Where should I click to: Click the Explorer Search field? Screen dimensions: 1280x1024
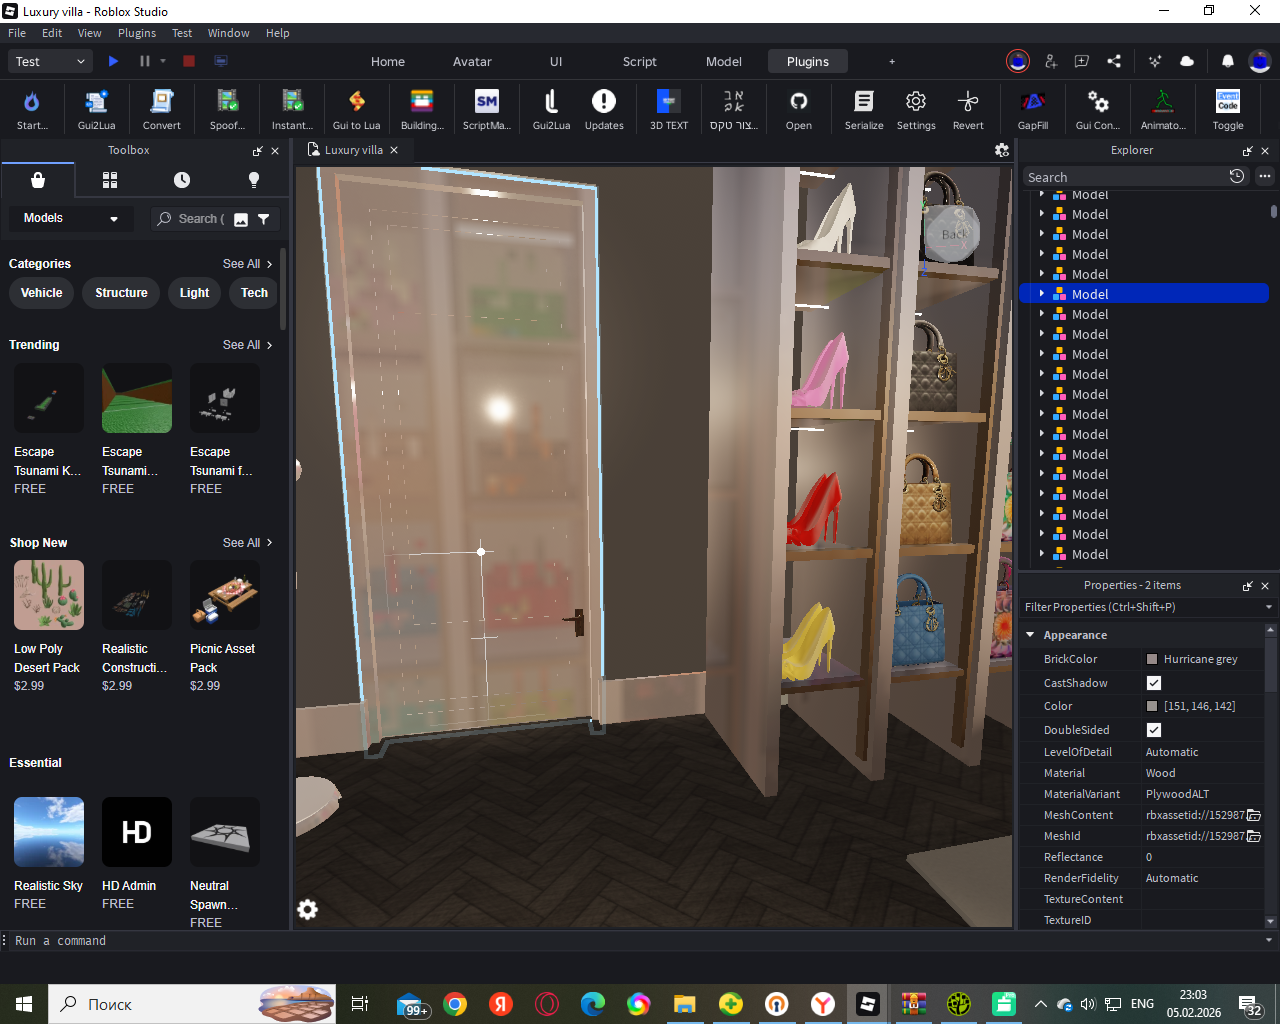click(1123, 177)
